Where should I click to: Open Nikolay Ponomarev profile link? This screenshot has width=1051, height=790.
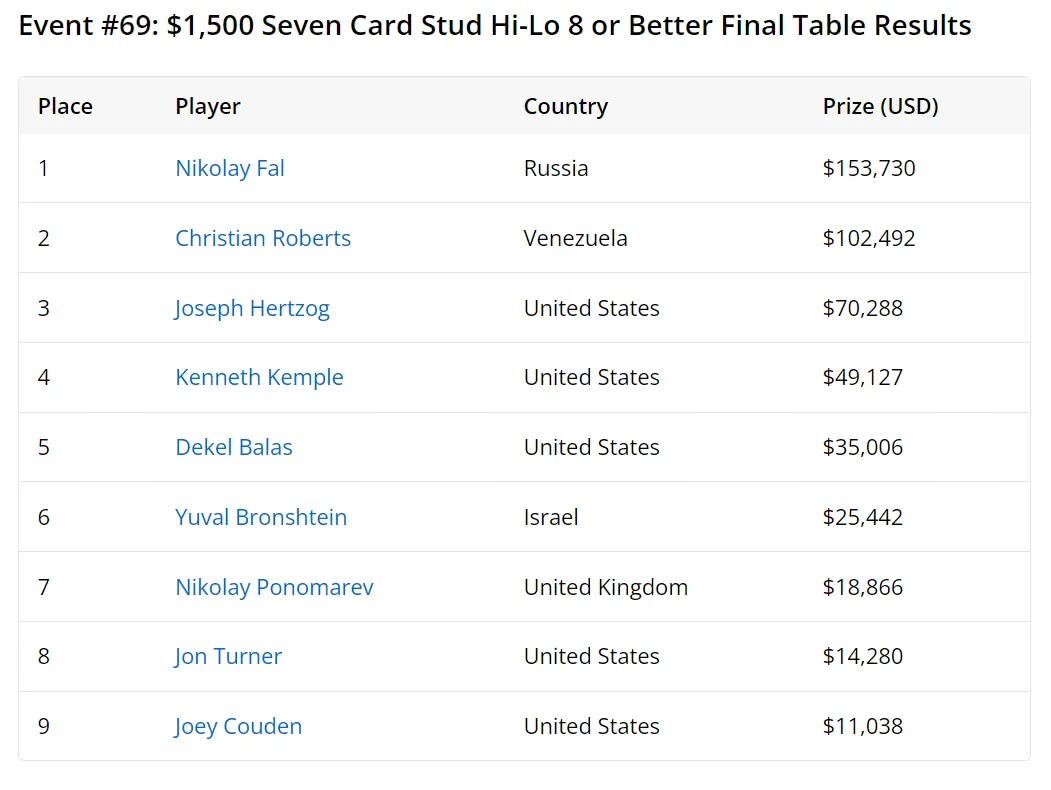click(x=274, y=587)
